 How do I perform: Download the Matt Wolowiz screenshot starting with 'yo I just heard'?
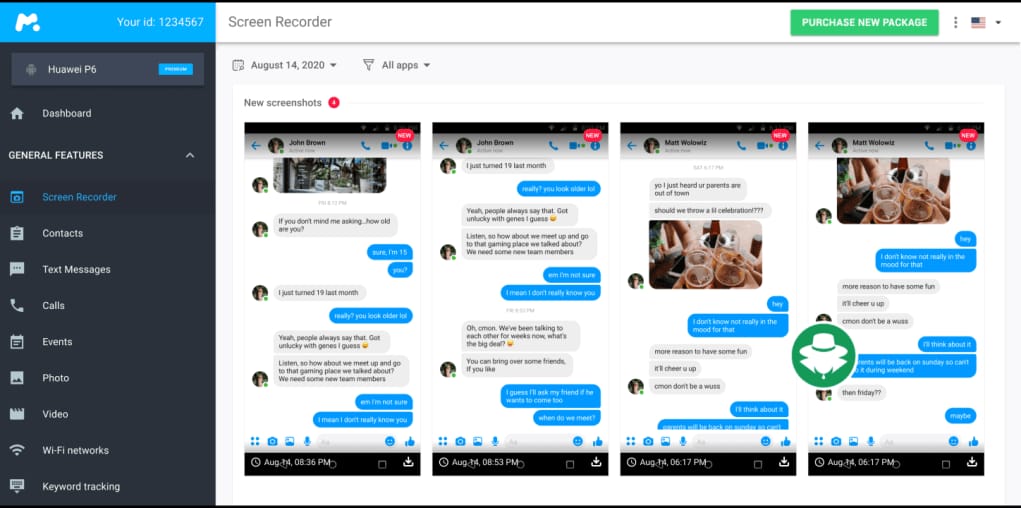784,462
